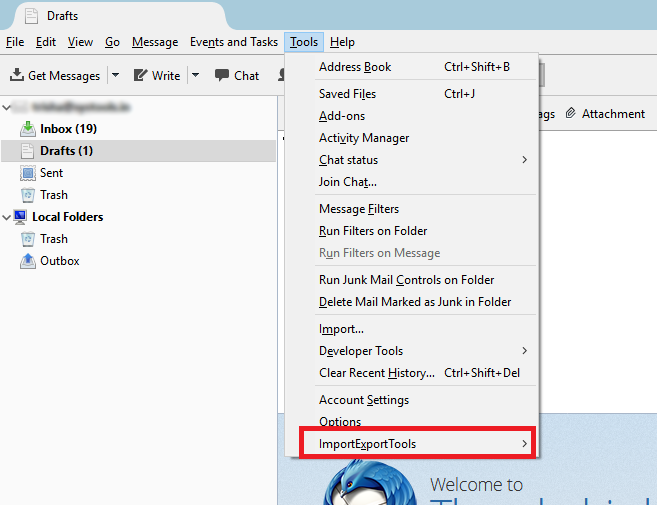Viewport: 657px width, 505px height.
Task: Choose Address Book from Tools menu
Action: point(411,67)
